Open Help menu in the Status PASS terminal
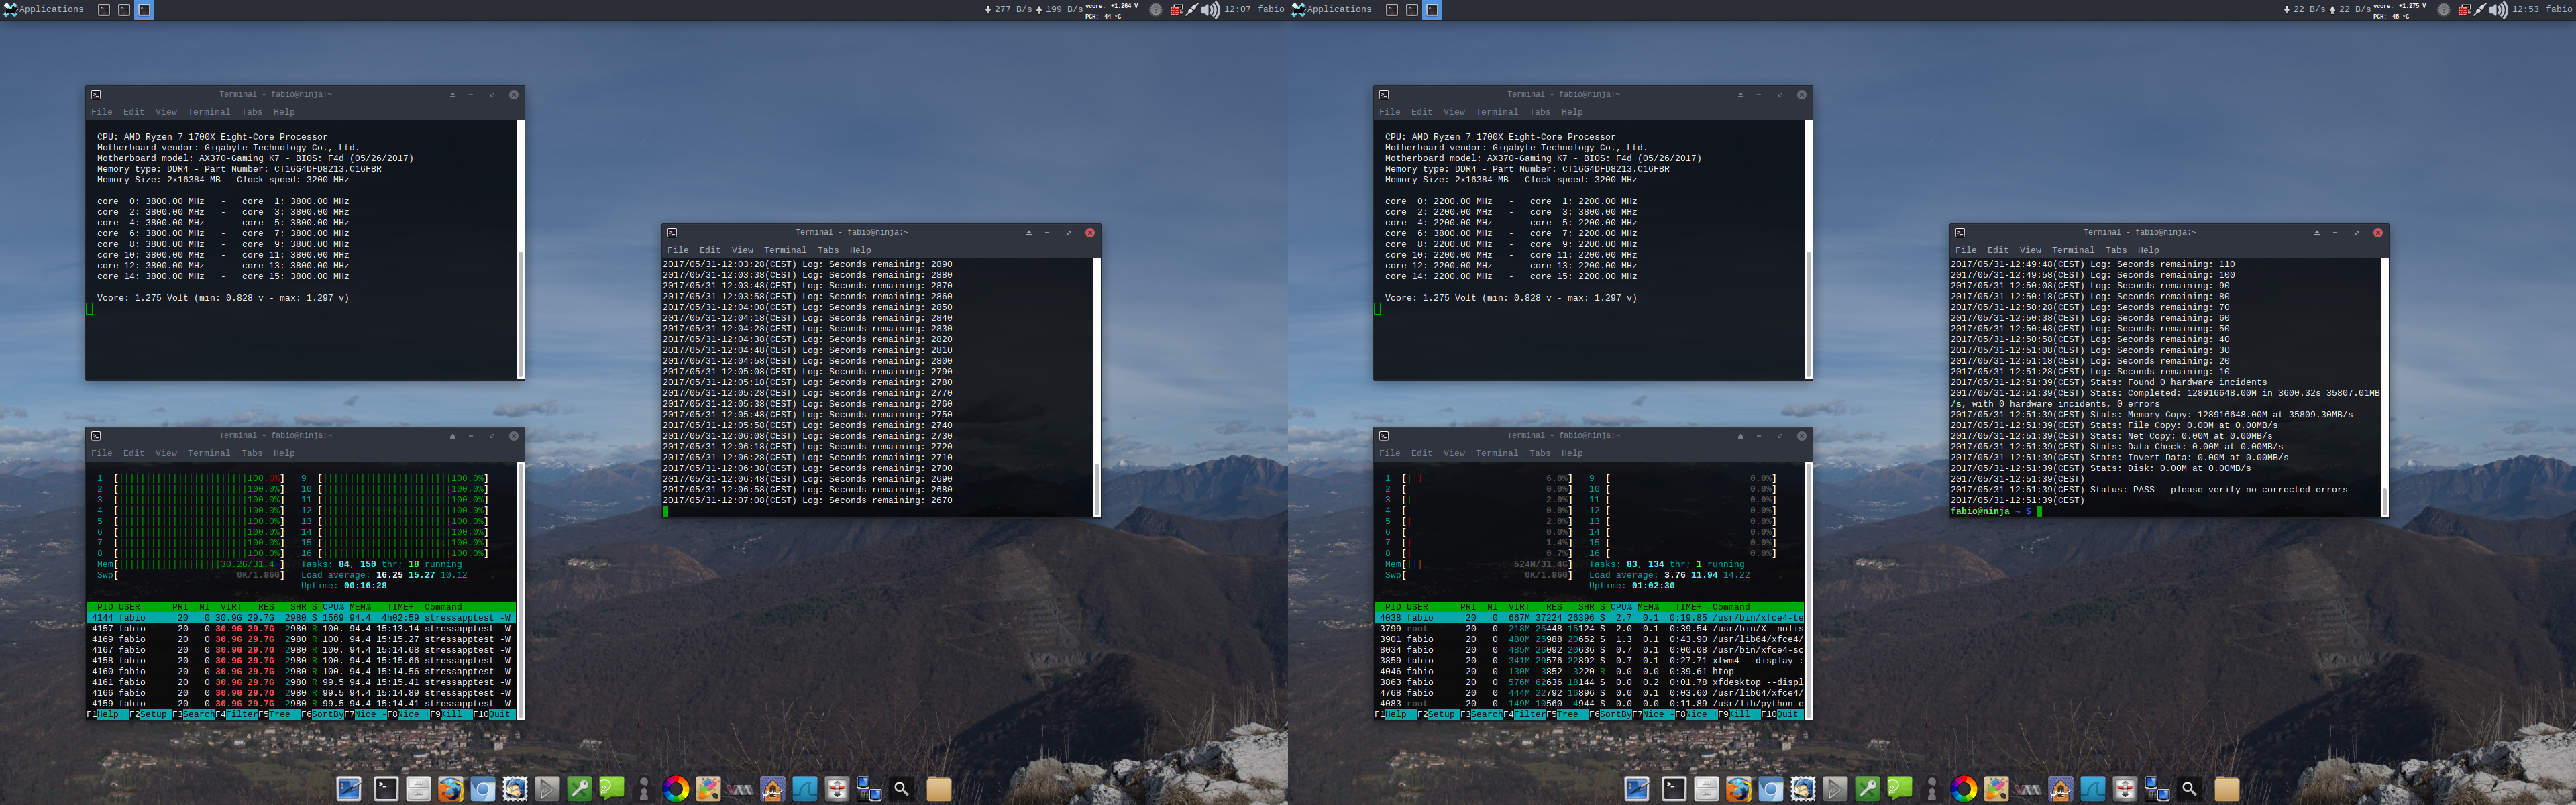 pos(2148,250)
